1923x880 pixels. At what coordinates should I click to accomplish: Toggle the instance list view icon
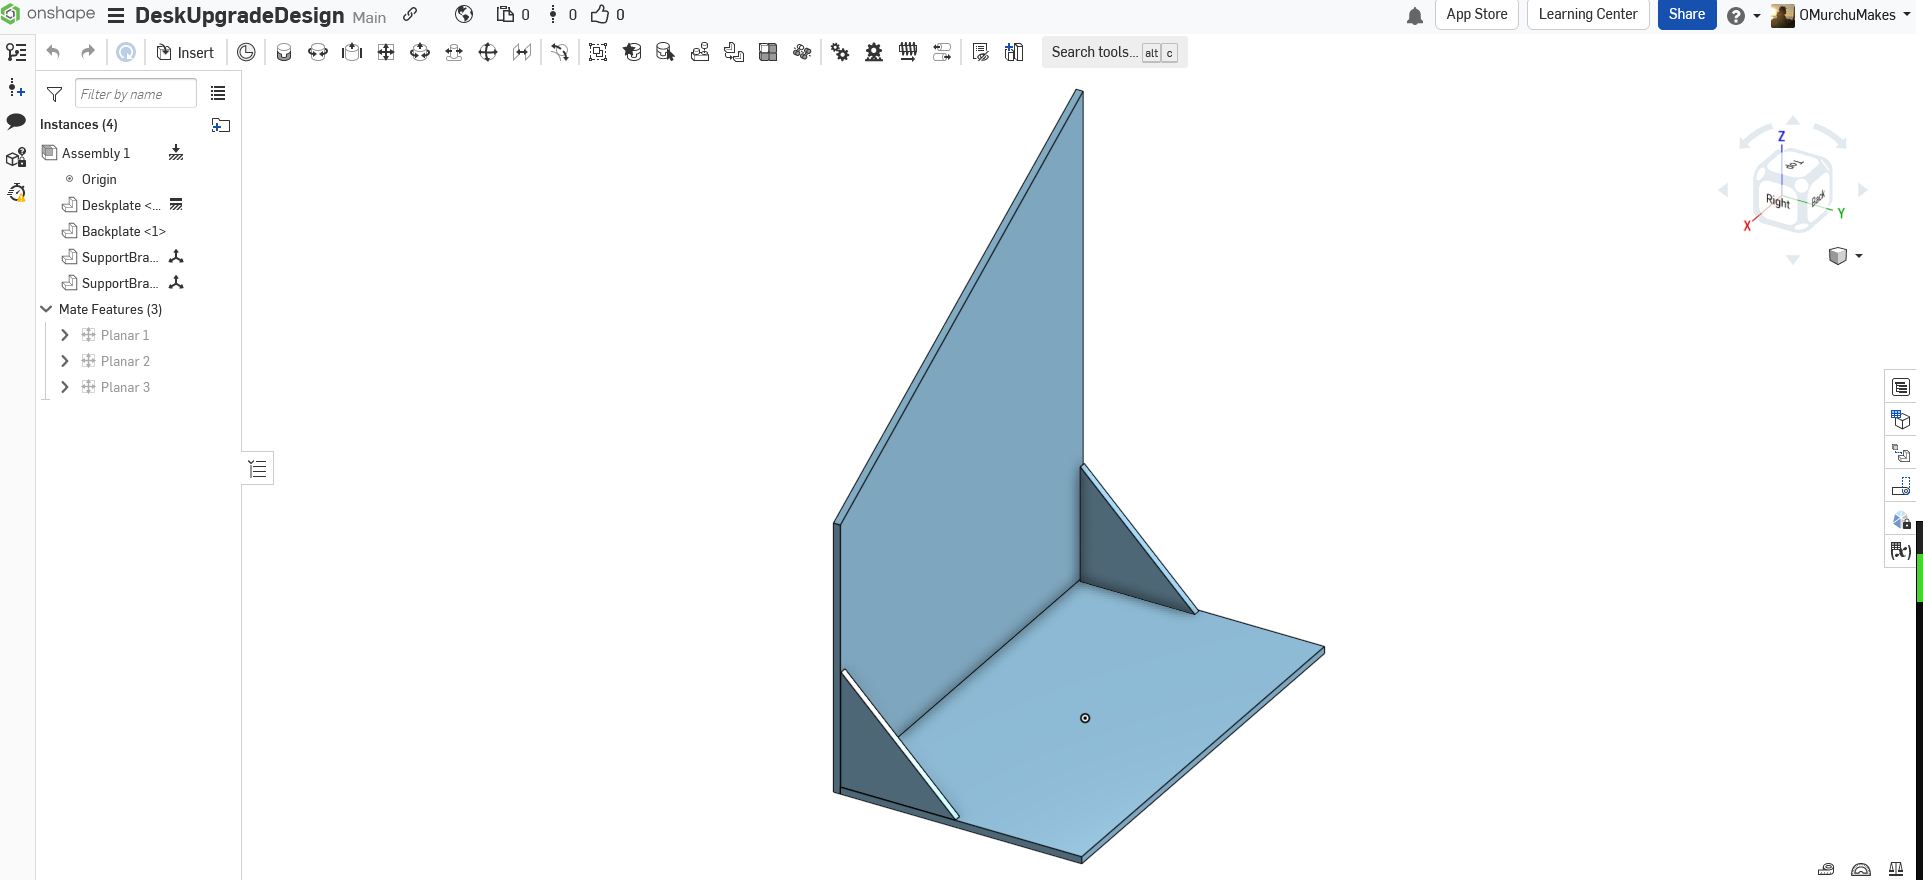[218, 93]
